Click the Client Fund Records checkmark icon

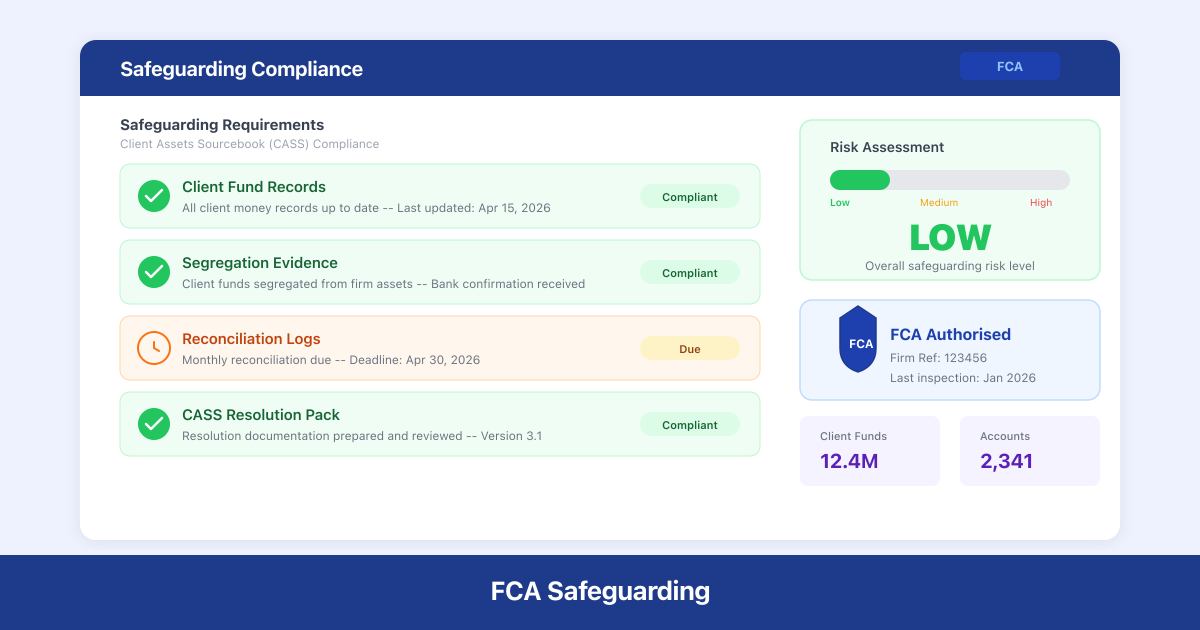154,196
